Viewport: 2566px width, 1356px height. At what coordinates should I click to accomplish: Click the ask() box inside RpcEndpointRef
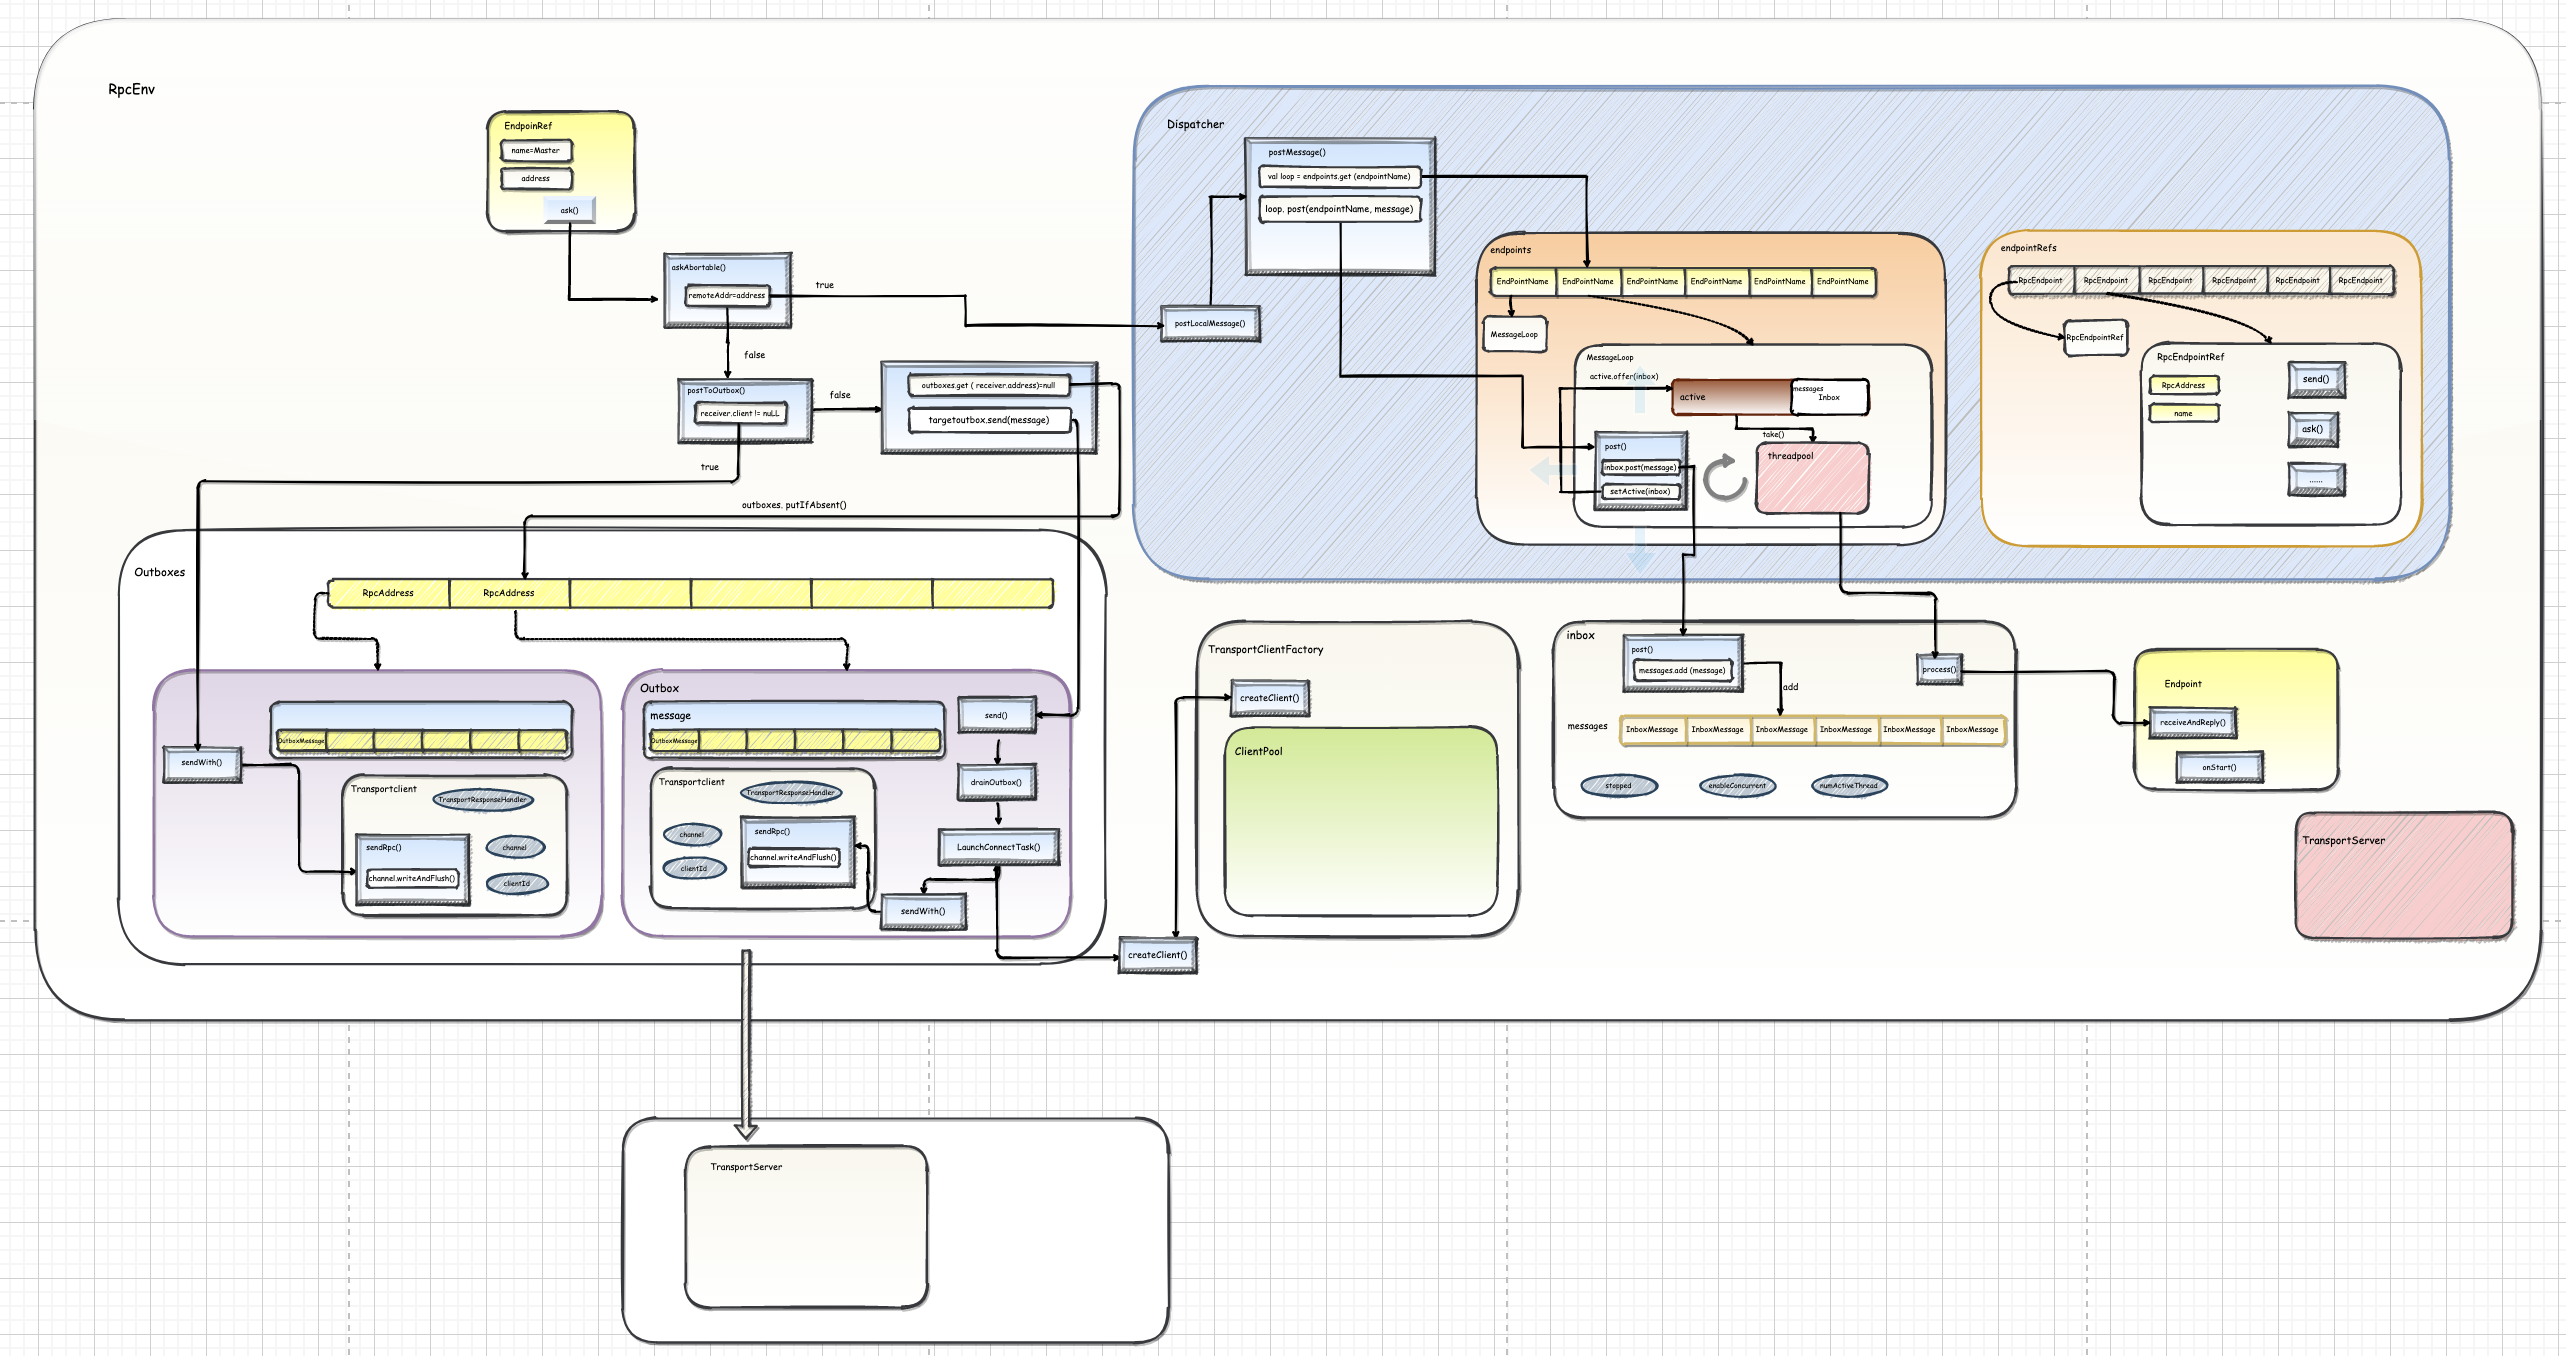[2312, 430]
